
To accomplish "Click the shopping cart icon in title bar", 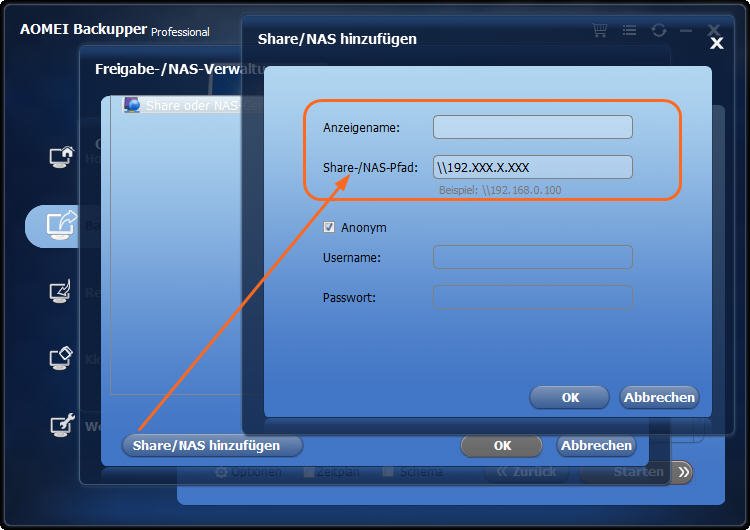I will [x=600, y=30].
